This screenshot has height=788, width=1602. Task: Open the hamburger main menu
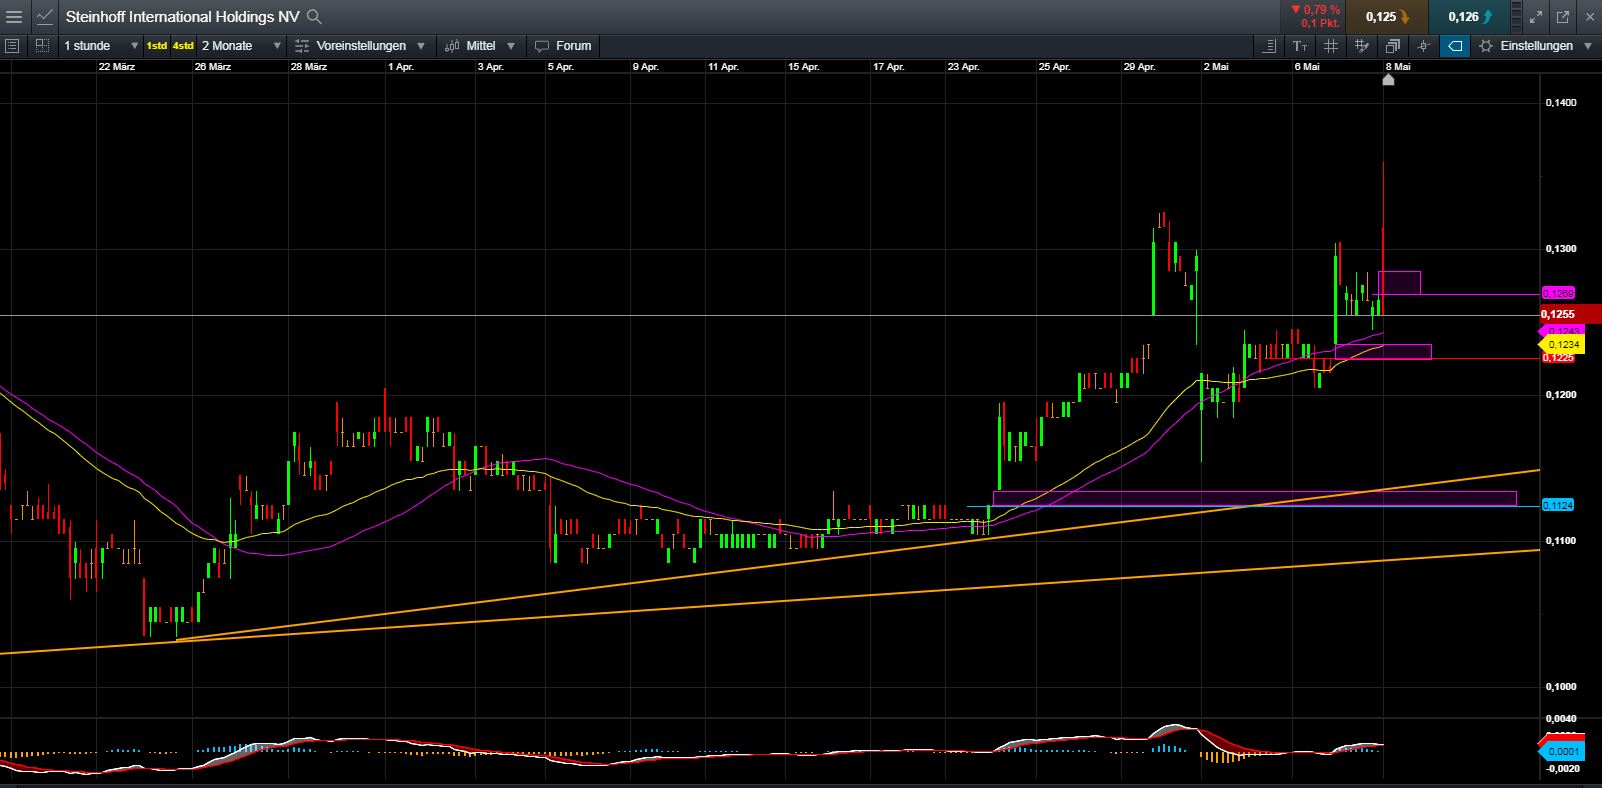click(x=14, y=16)
